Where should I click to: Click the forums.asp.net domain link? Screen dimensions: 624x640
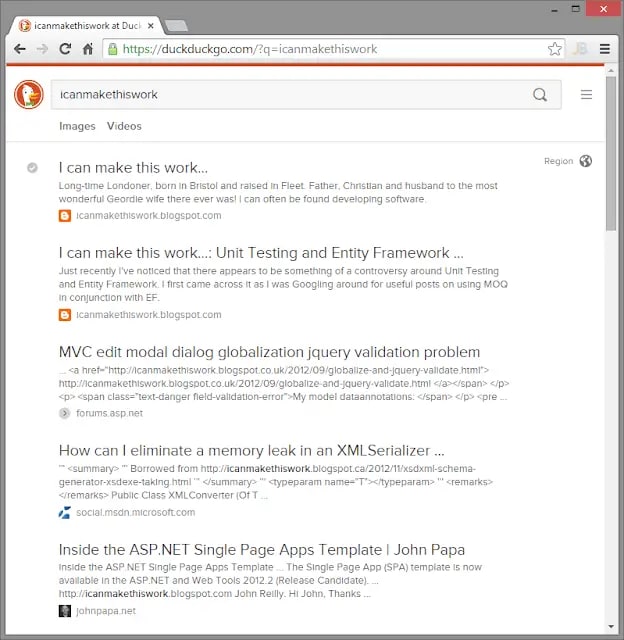point(109,413)
